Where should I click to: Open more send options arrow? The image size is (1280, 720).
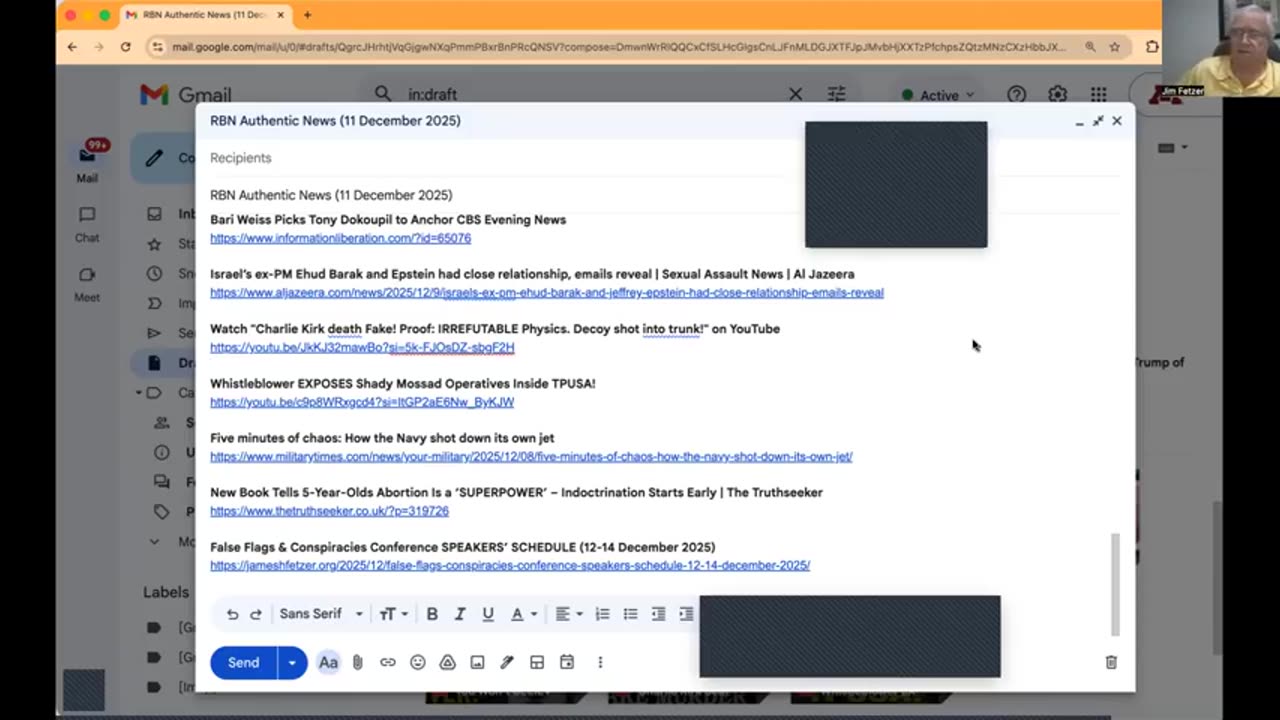click(292, 662)
